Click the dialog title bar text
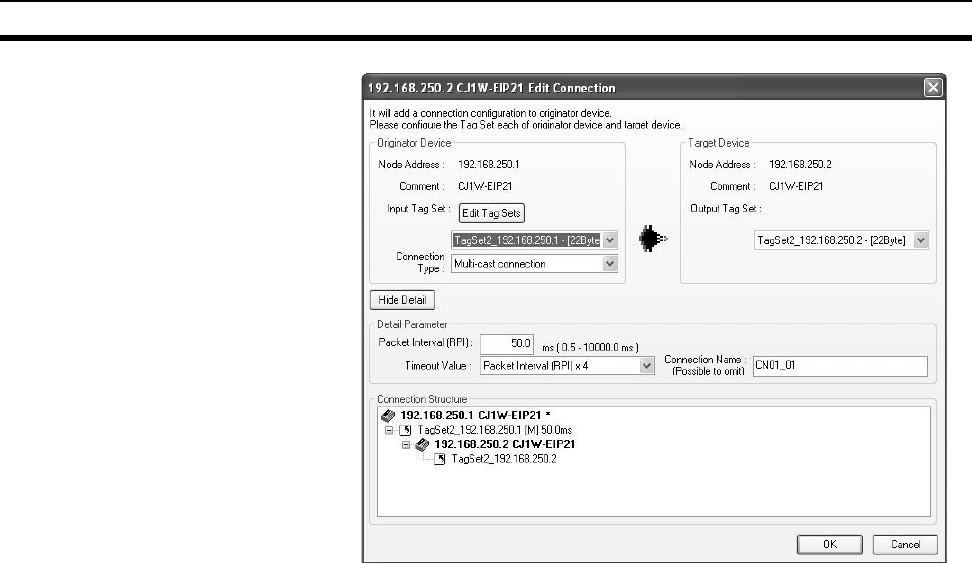The height and width of the screenshot is (563, 972). point(492,88)
